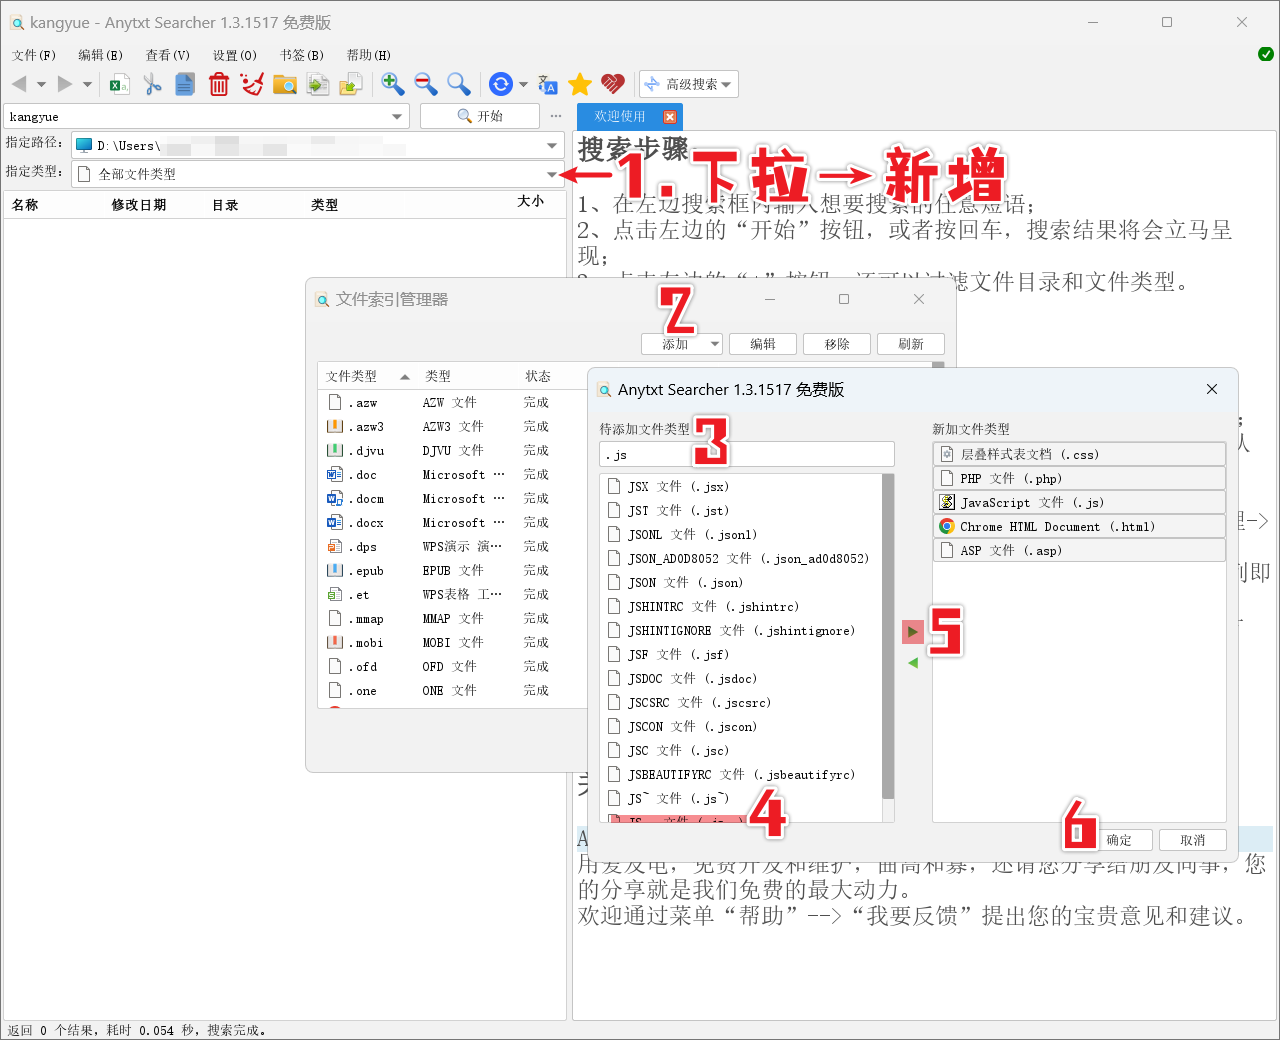1280x1040 pixels.
Task: Open the 添加 button dropdown arrow
Action: [x=715, y=344]
